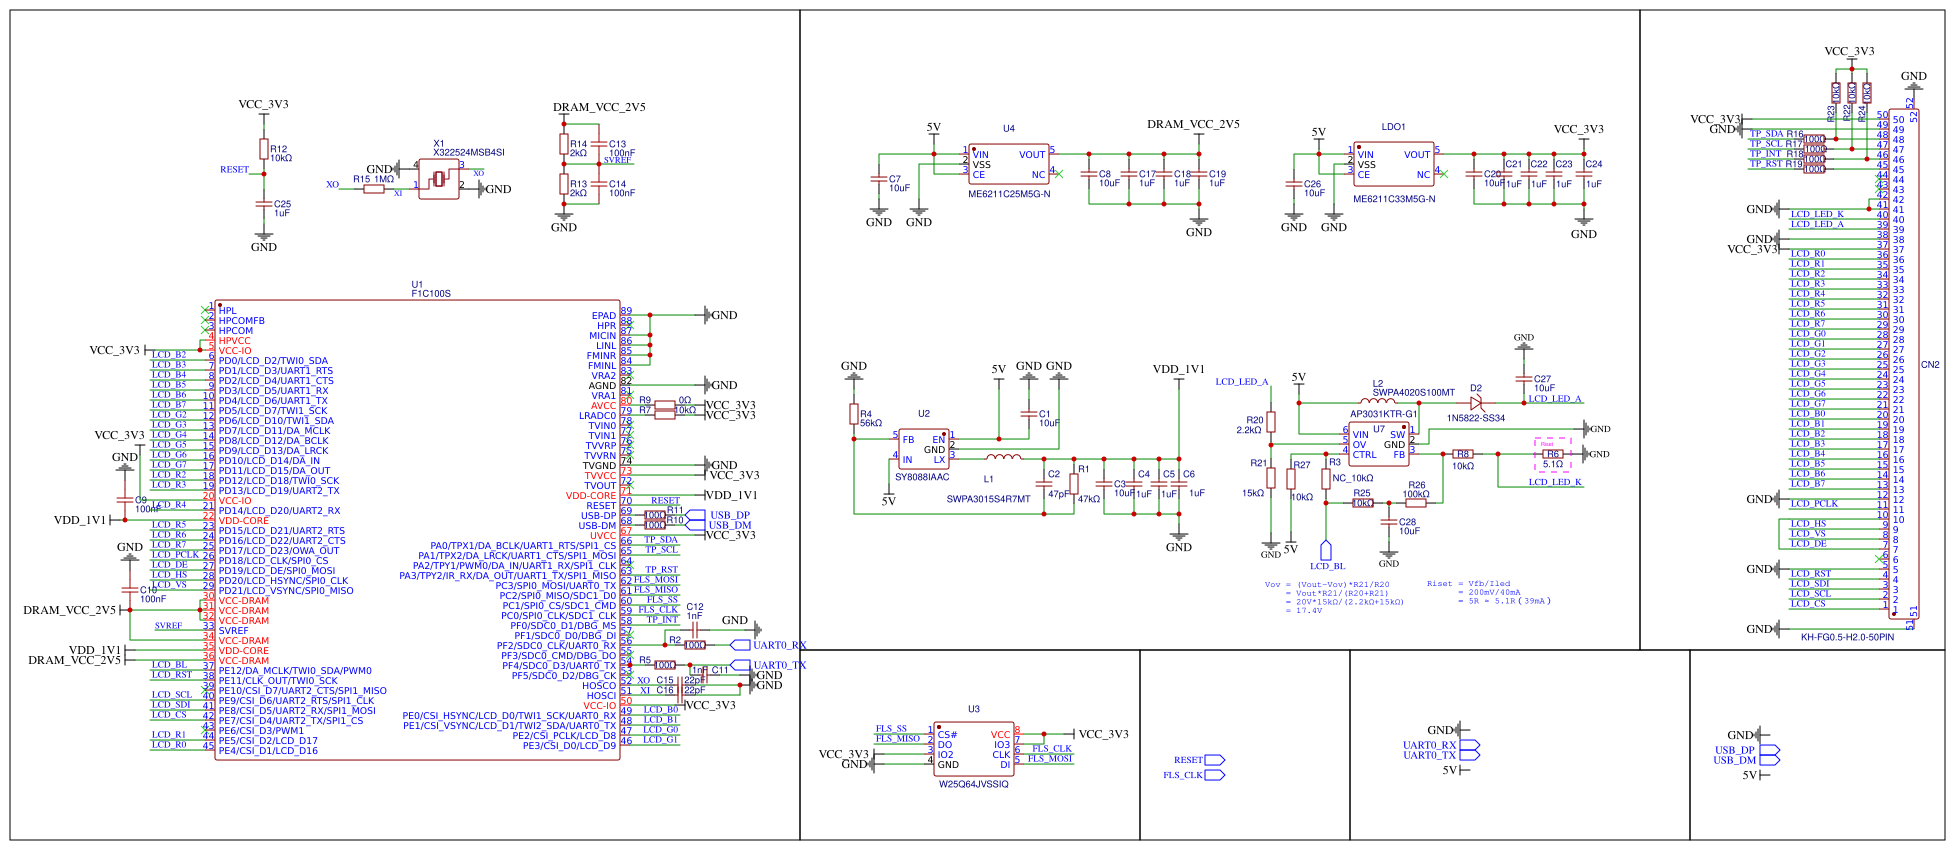Select the LCD_BL port symbol
The width and height of the screenshot is (1955, 850).
(x=1326, y=550)
